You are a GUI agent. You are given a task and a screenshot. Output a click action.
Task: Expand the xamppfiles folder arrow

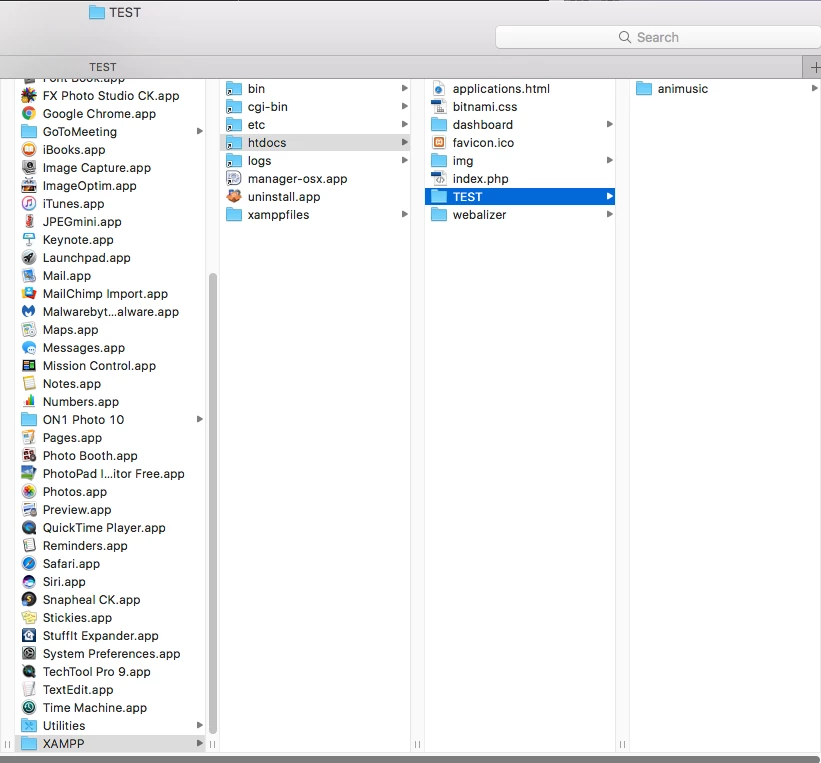[404, 214]
